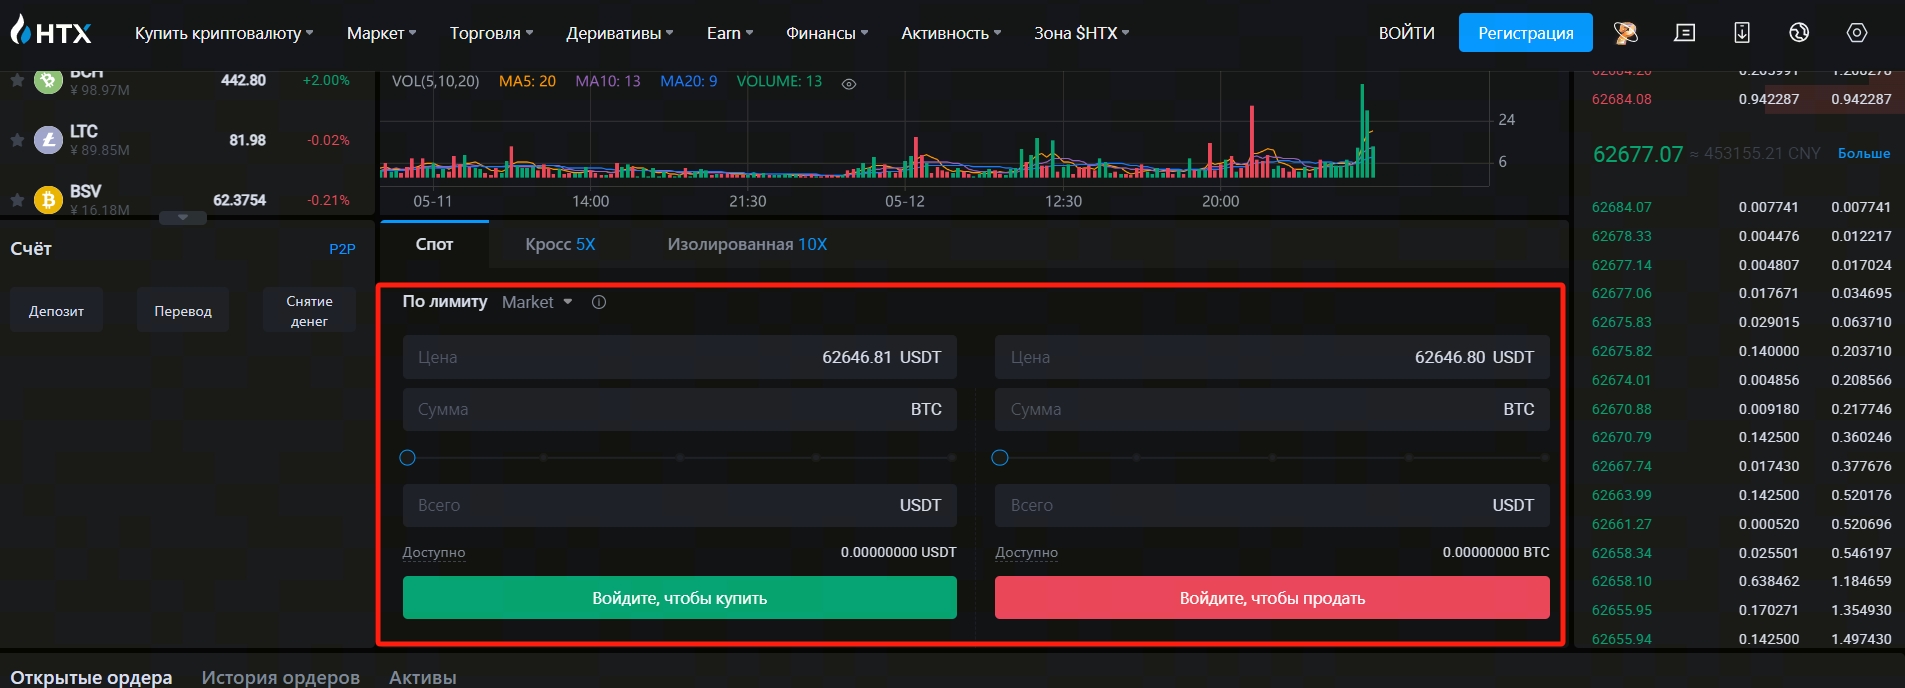Click the info icon next to Market

point(599,302)
